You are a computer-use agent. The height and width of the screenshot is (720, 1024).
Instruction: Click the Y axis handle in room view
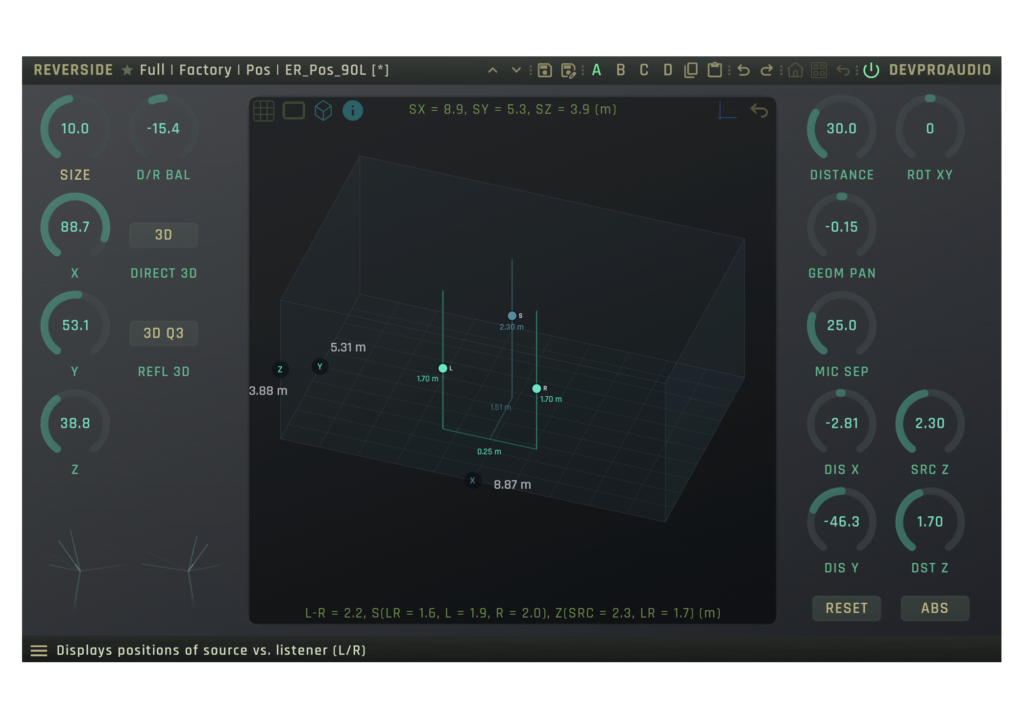pyautogui.click(x=319, y=367)
